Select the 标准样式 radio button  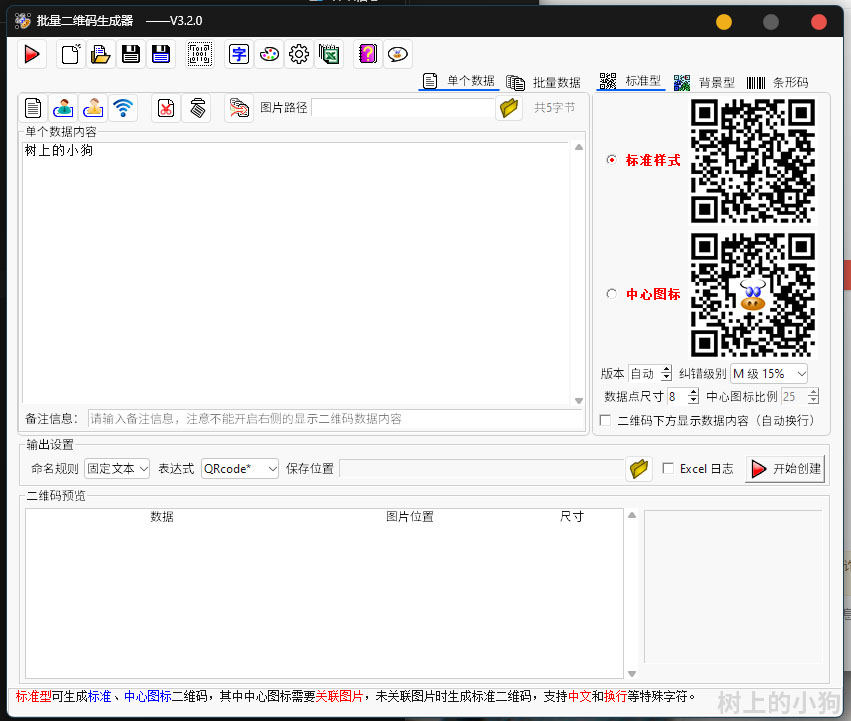tap(612, 160)
